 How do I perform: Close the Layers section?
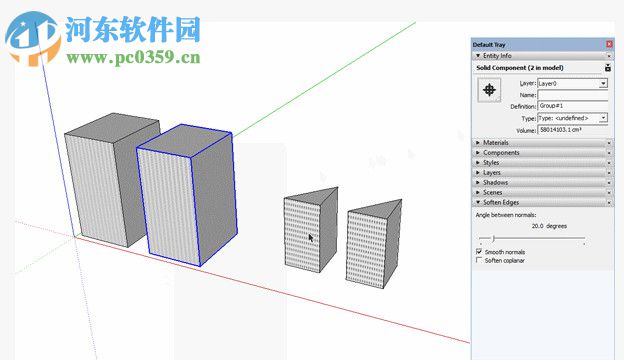[x=609, y=173]
